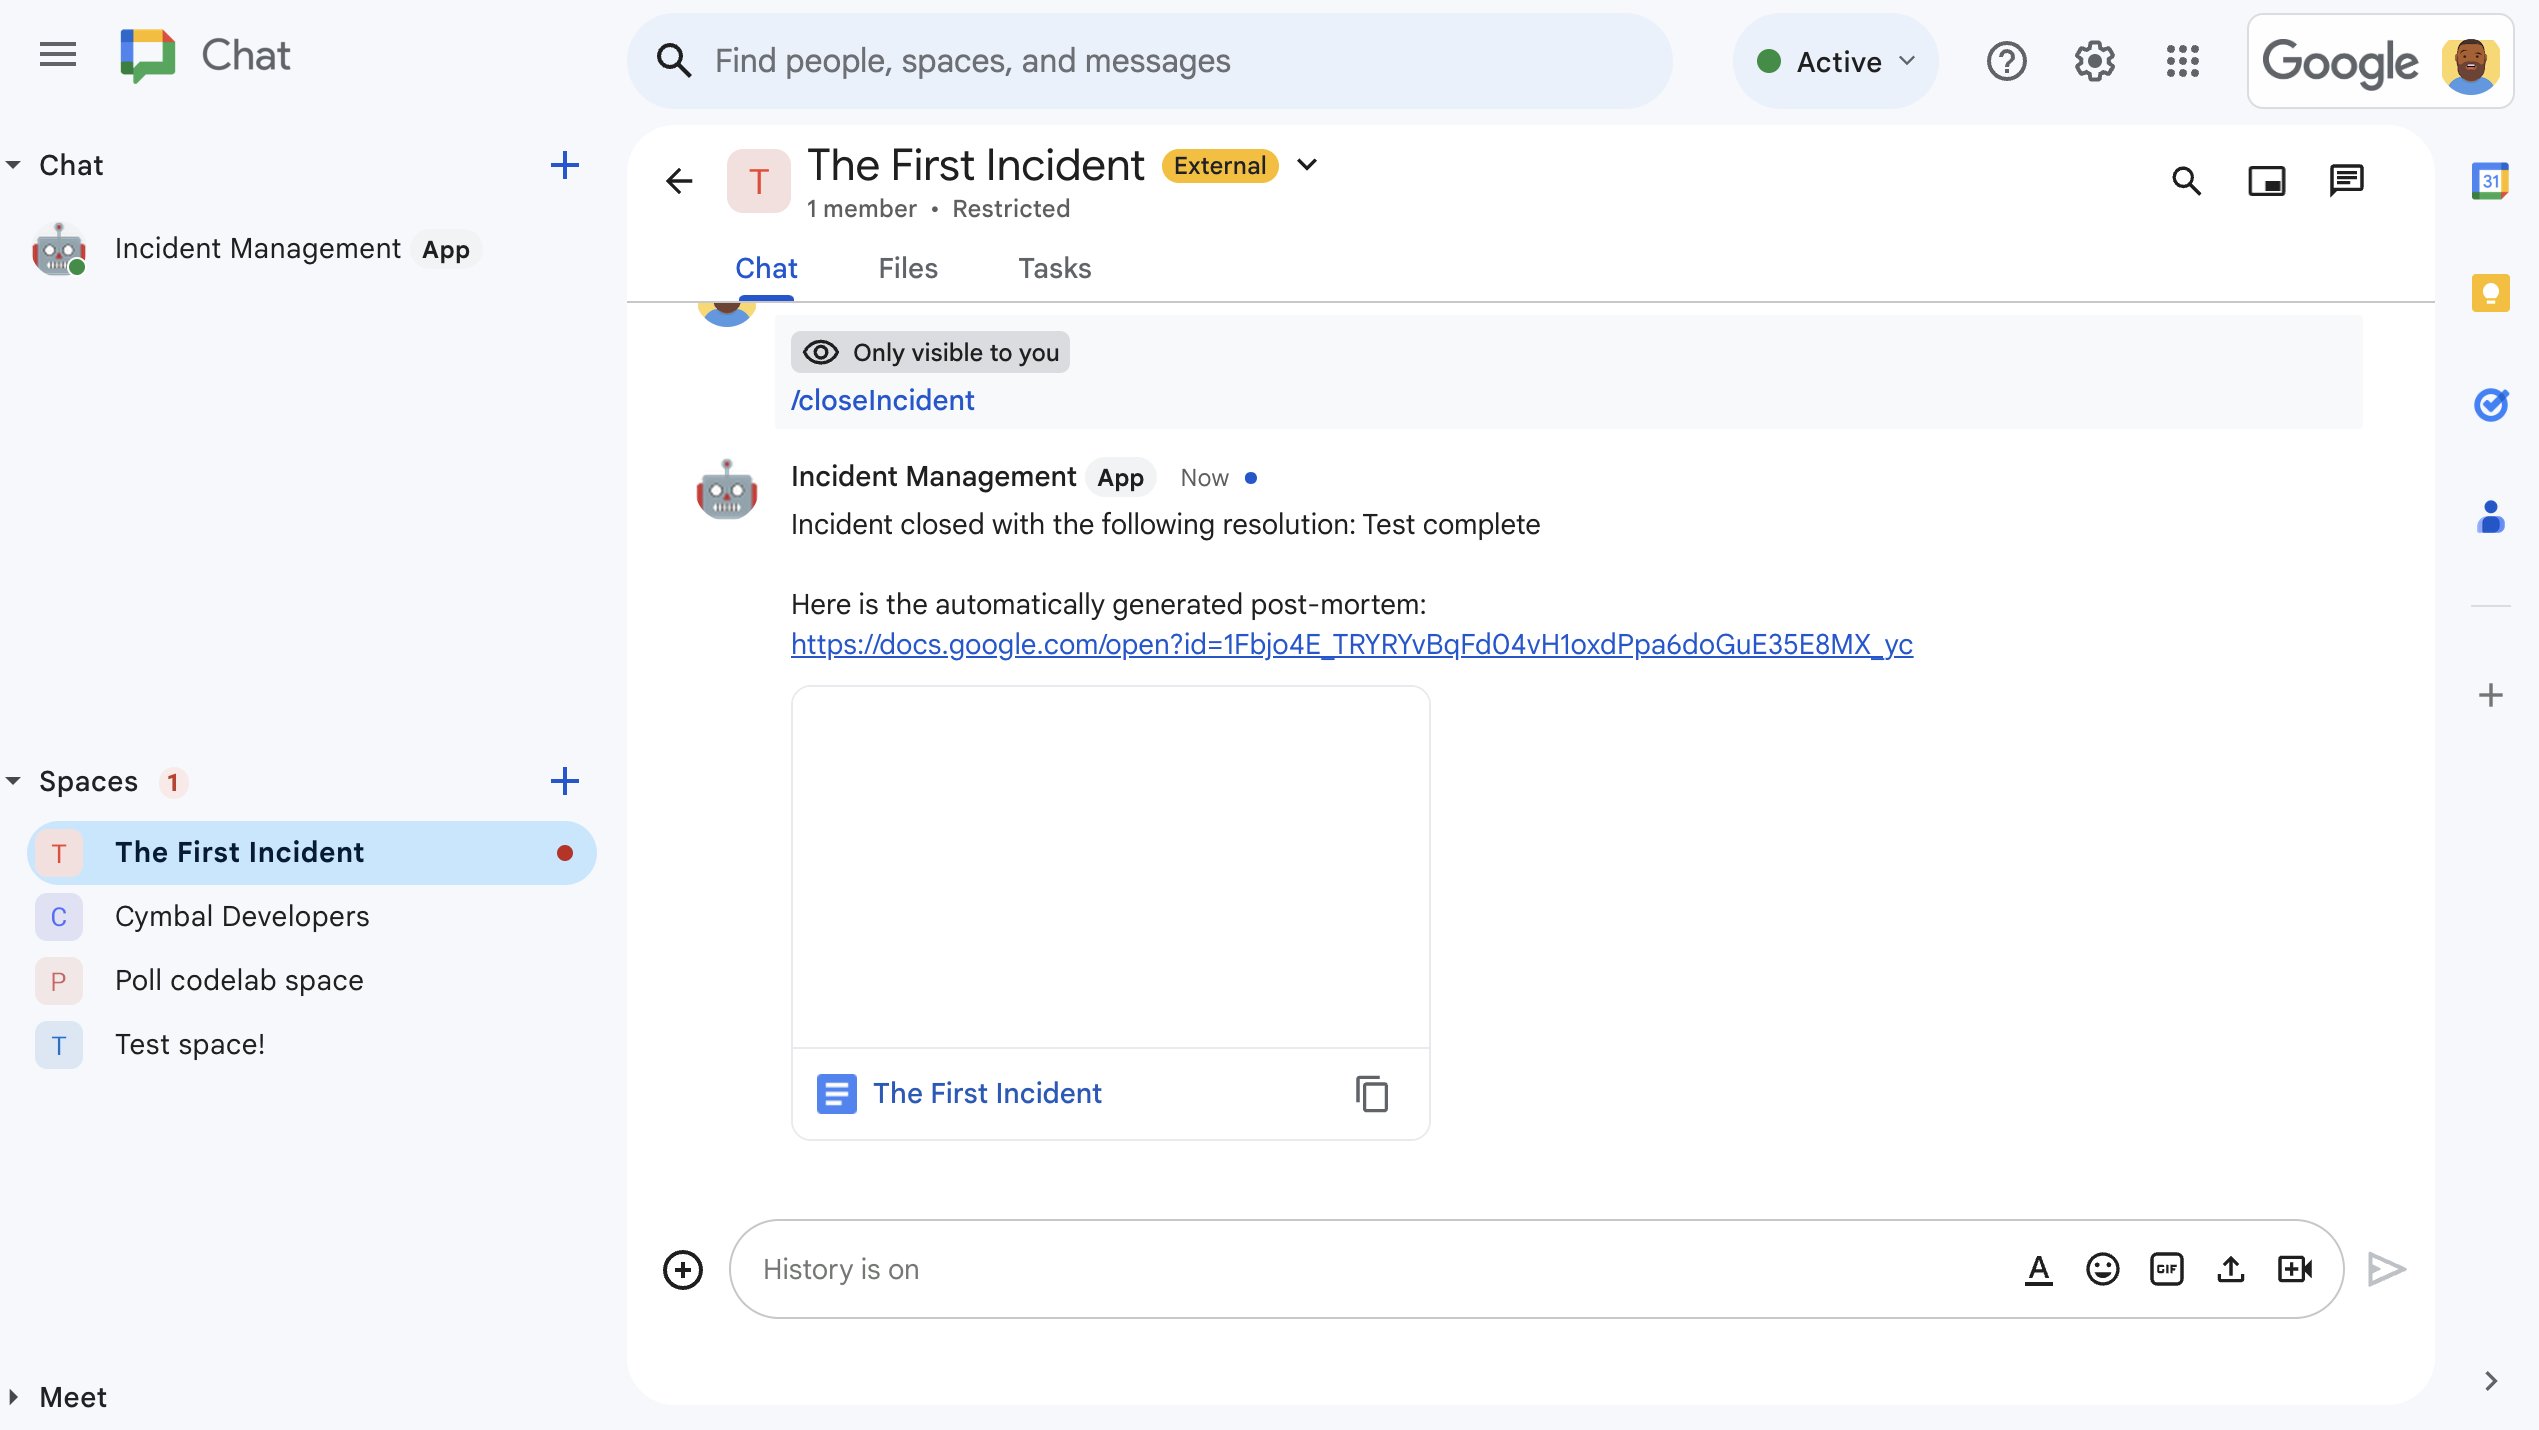Click the video call icon in toolbar
2539x1430 pixels.
click(2298, 1268)
